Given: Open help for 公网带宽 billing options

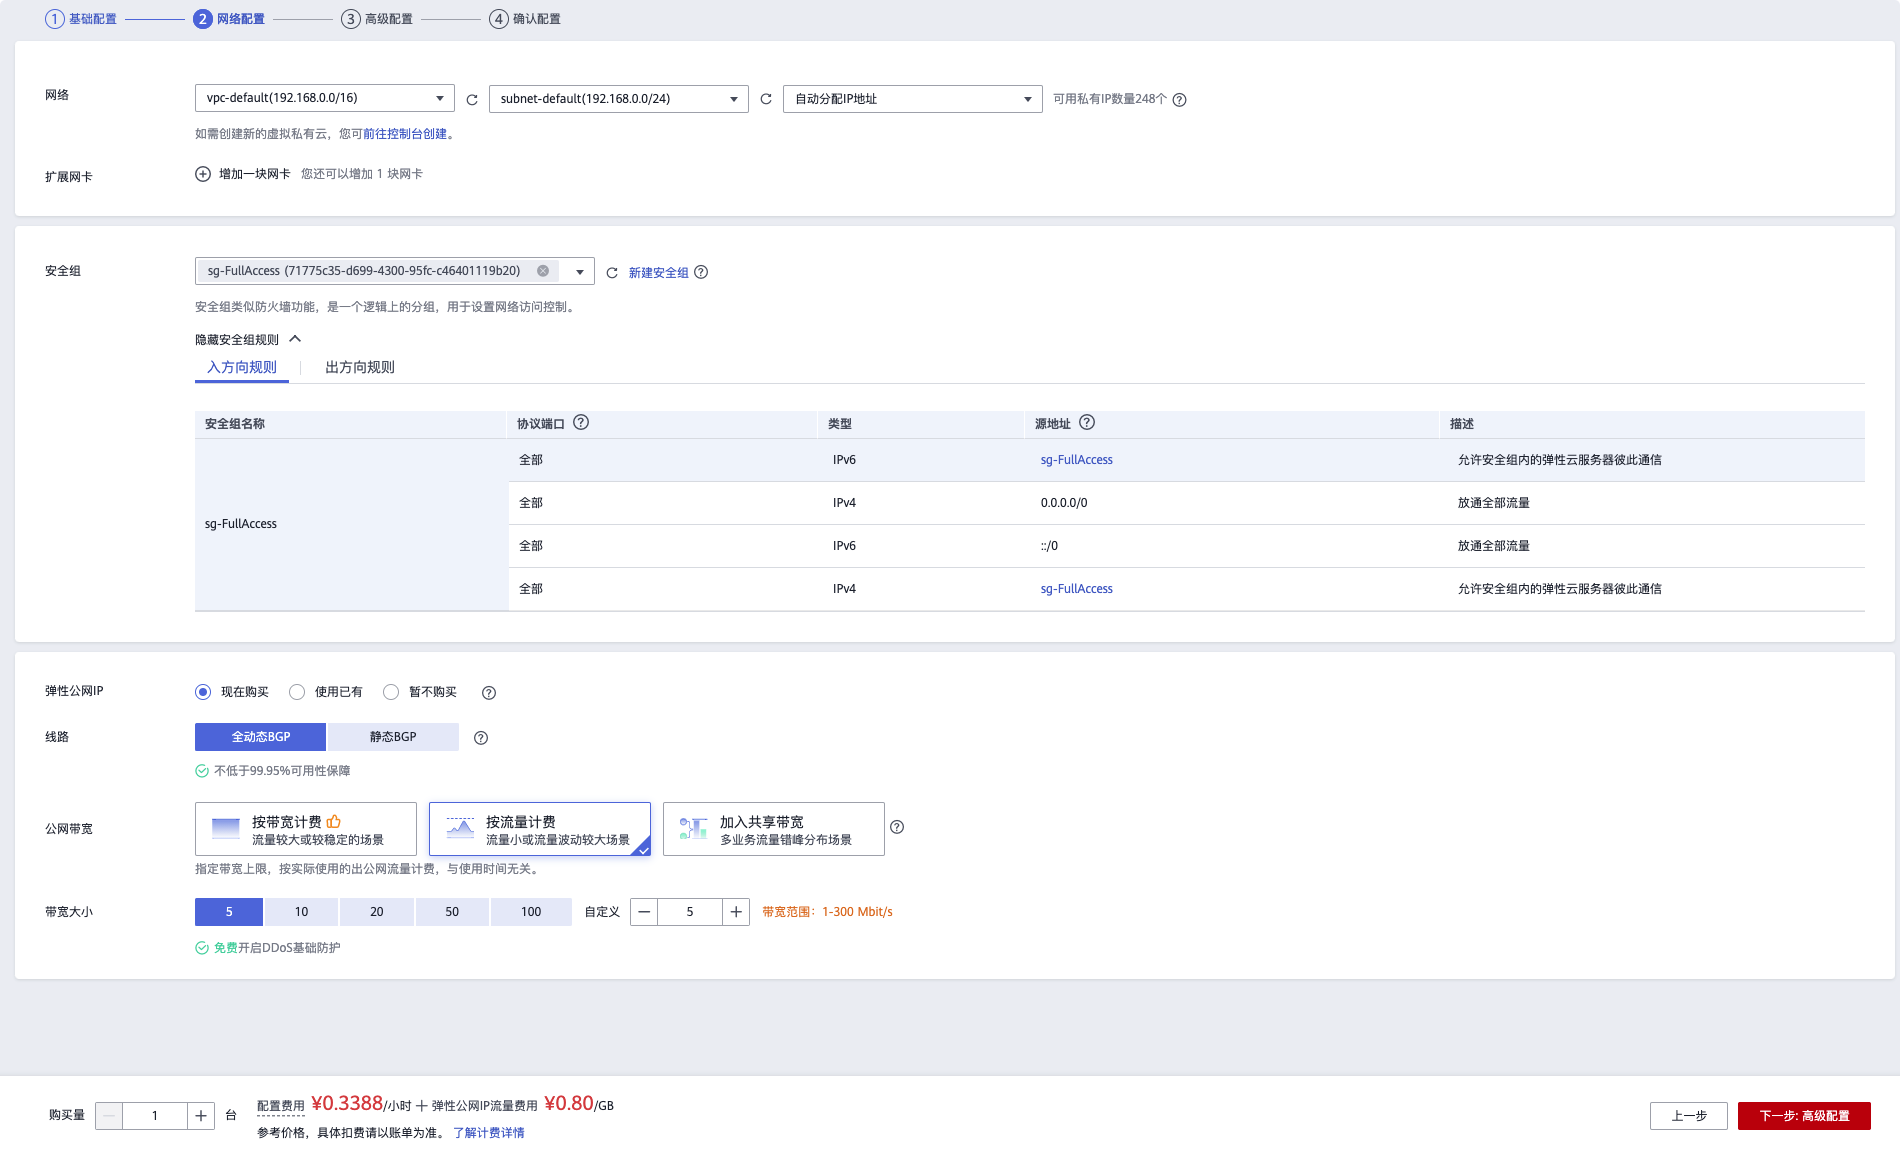Looking at the screenshot, I should coord(897,827).
